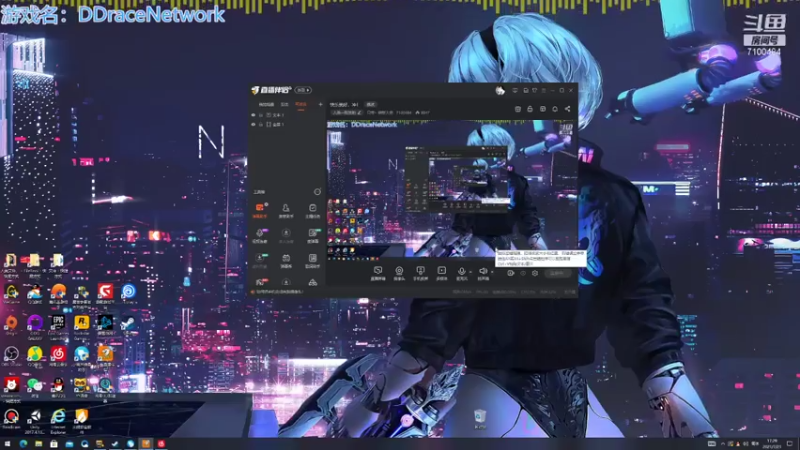Open the WeGame desktop shortcut
The height and width of the screenshot is (450, 800).
[11, 294]
